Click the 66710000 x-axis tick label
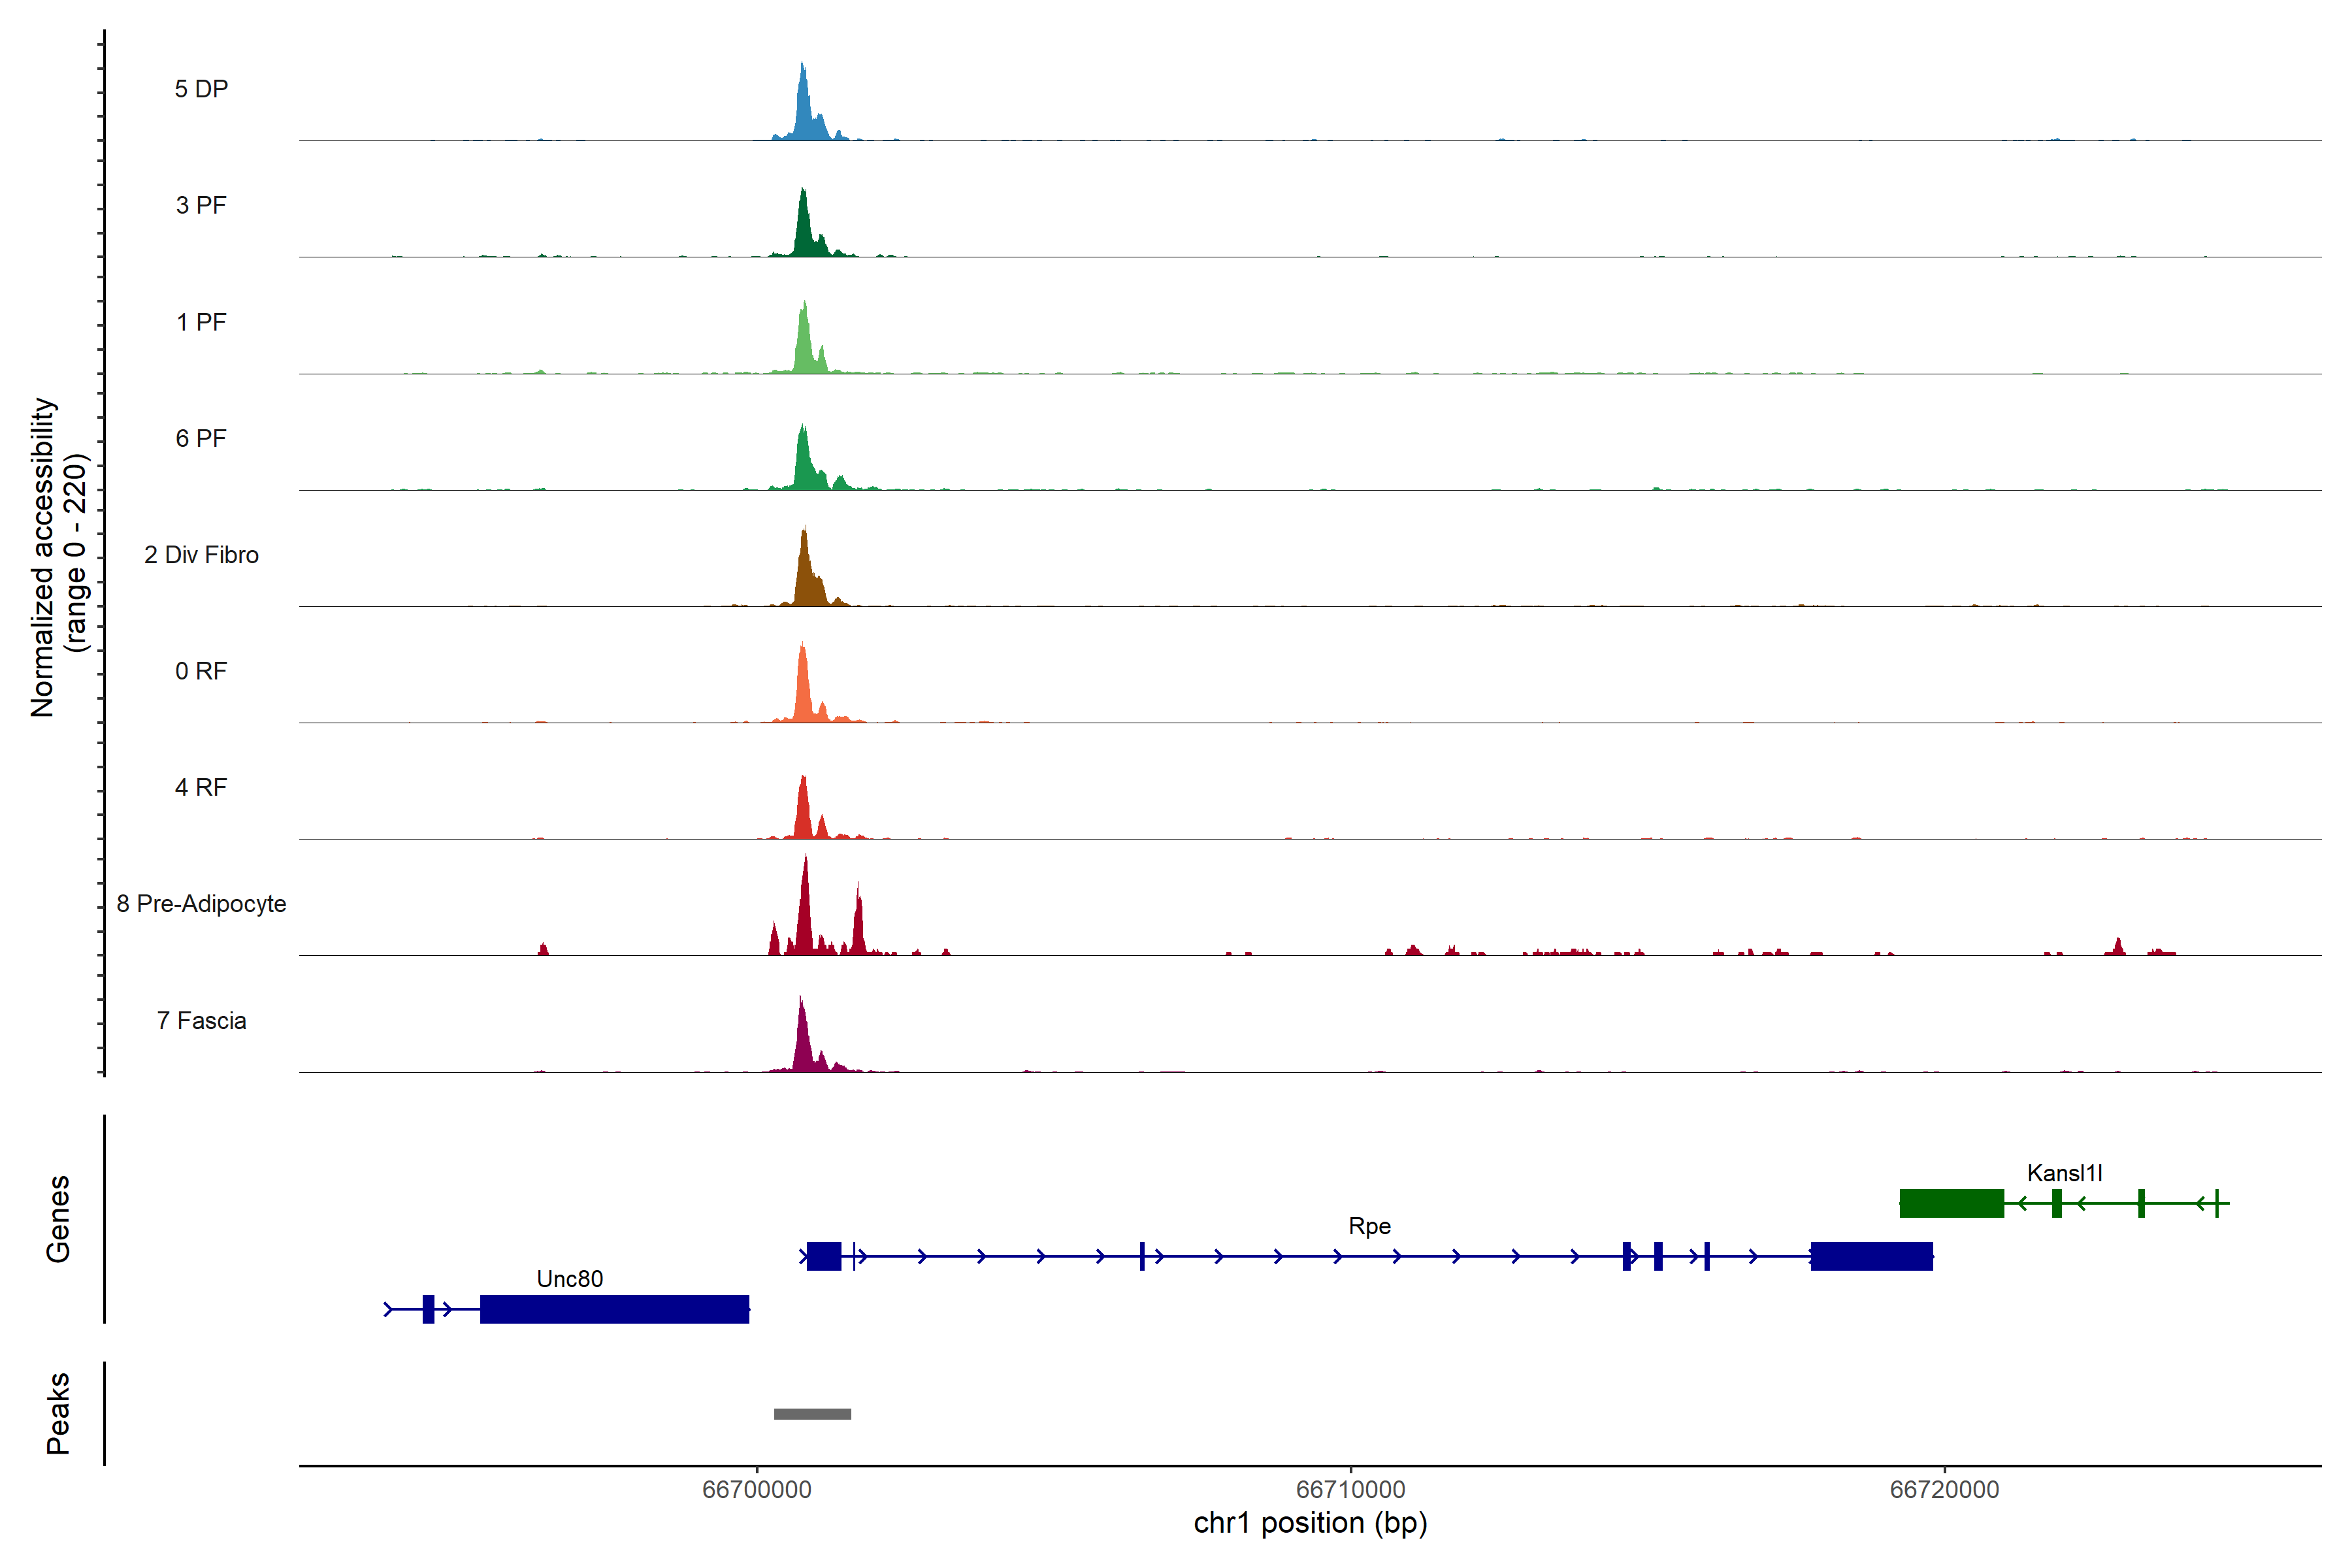The width and height of the screenshot is (2352, 1568). click(1350, 1490)
